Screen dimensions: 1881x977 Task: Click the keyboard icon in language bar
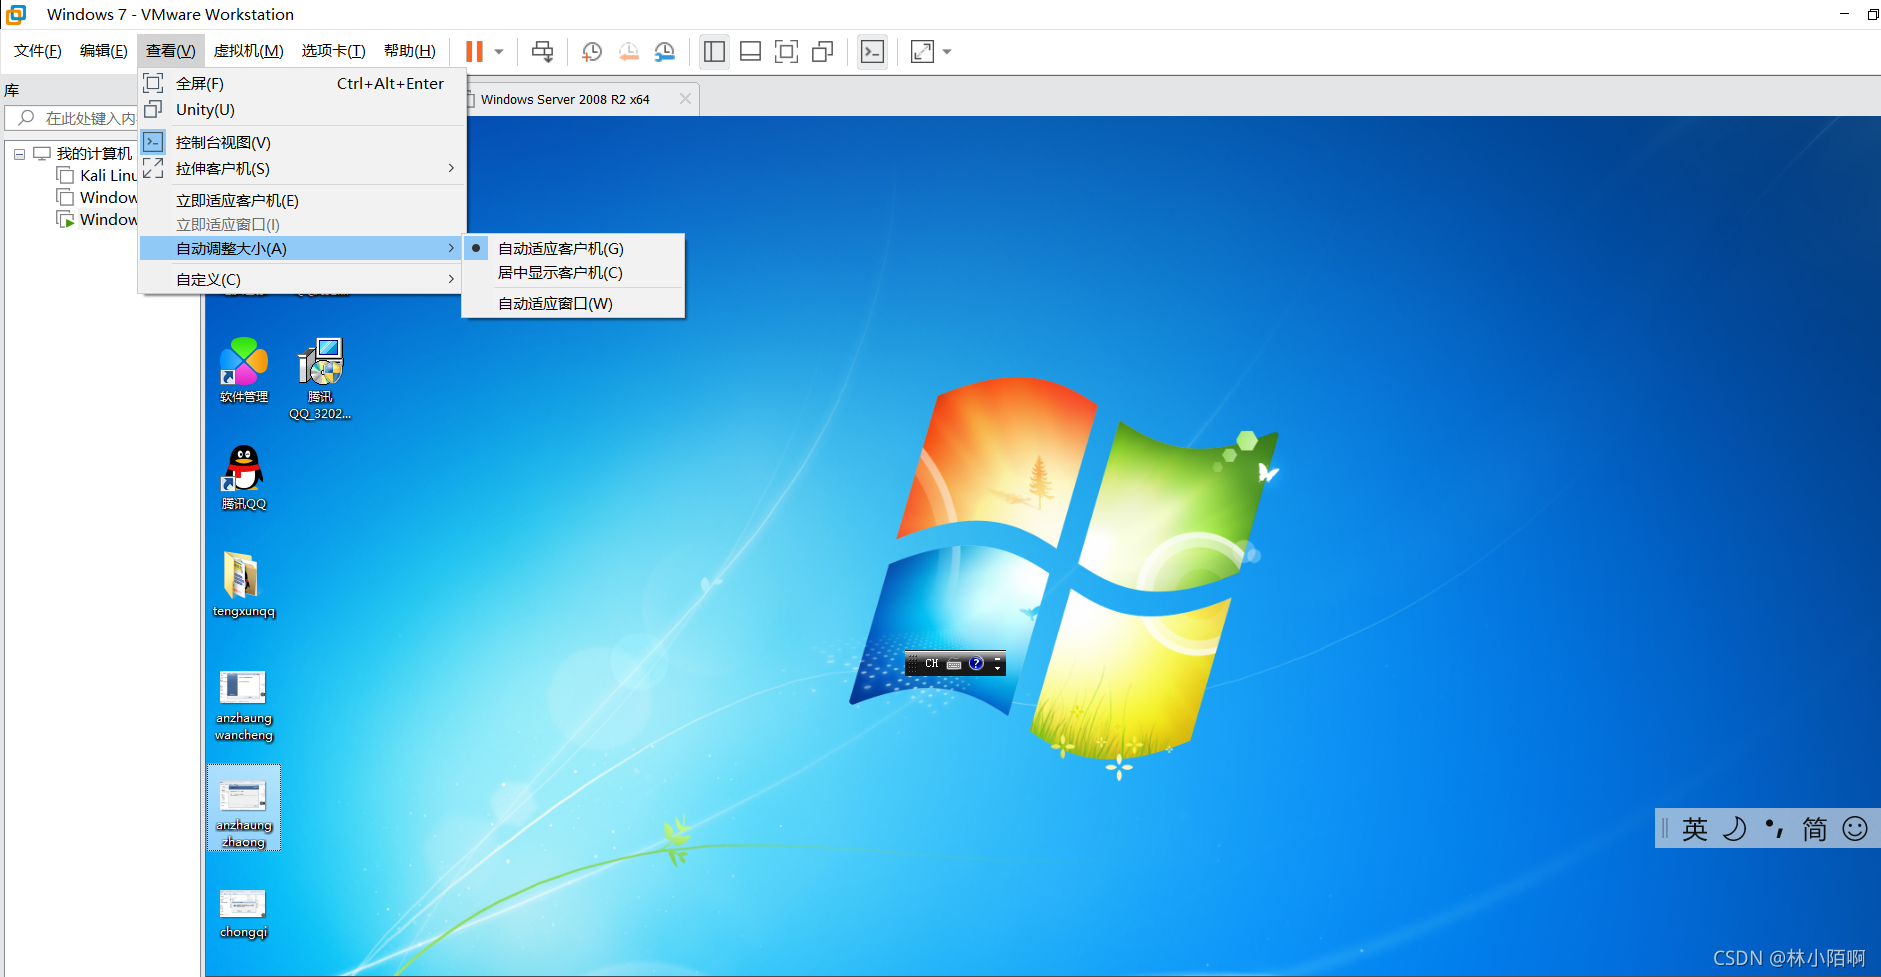pos(954,664)
